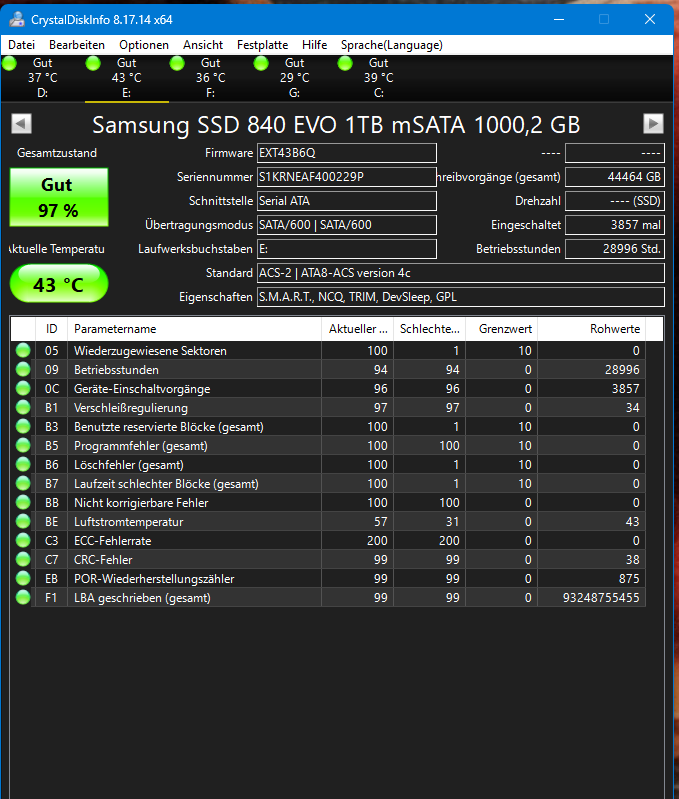Select the Verschleißregulierung parameter name
This screenshot has width=679, height=799.
point(131,408)
